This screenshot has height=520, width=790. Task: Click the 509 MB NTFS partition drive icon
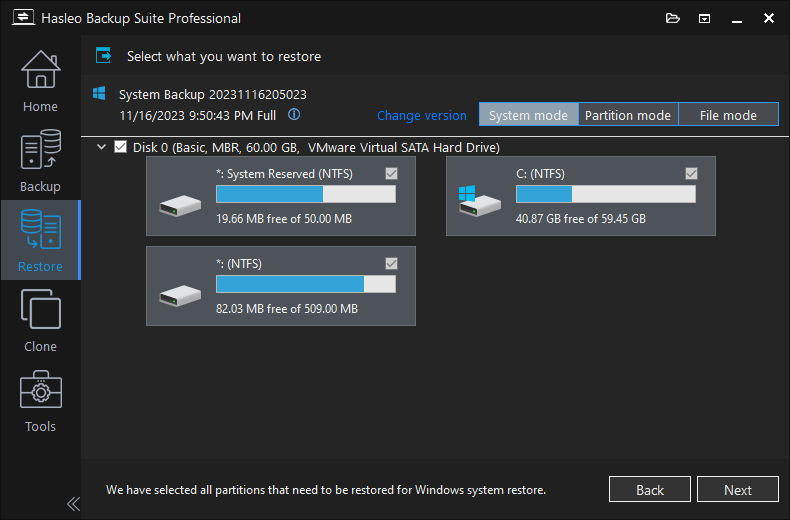point(180,296)
